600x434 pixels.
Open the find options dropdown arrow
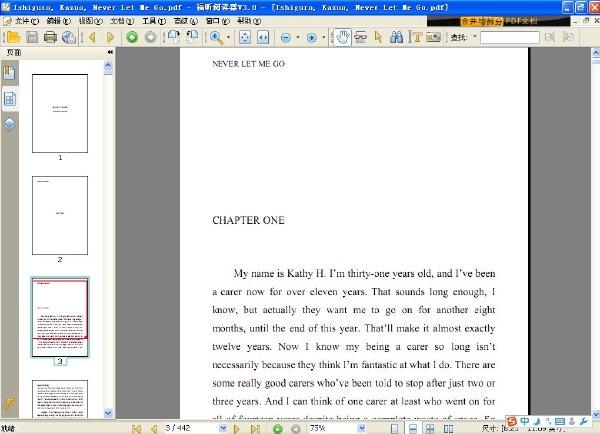475,36
